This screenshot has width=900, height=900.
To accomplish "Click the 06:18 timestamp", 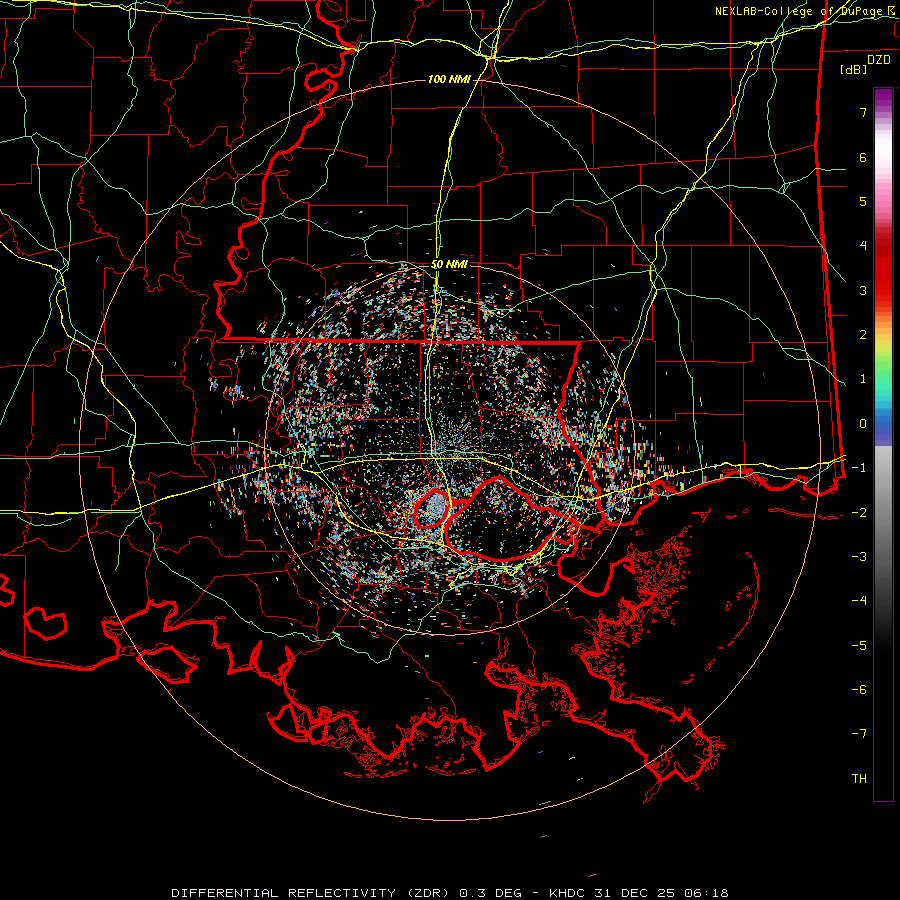I will click(x=708, y=893).
